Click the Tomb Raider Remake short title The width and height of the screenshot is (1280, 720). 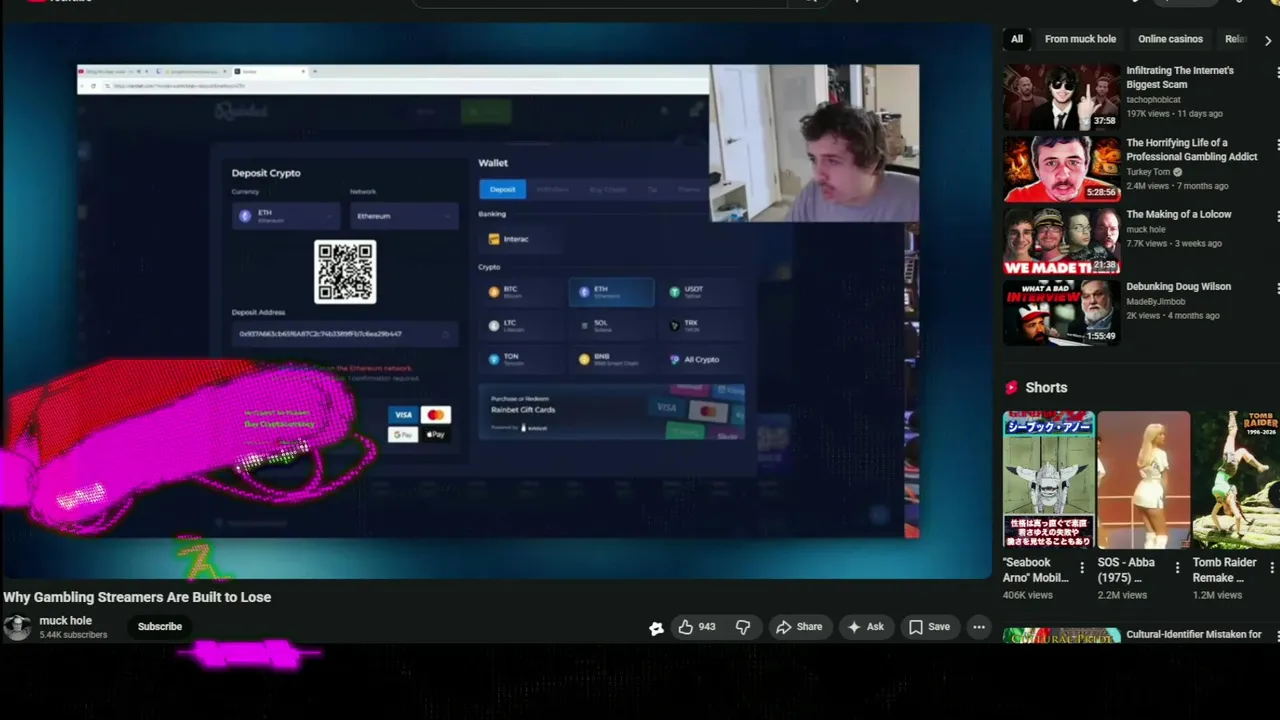tap(1224, 570)
